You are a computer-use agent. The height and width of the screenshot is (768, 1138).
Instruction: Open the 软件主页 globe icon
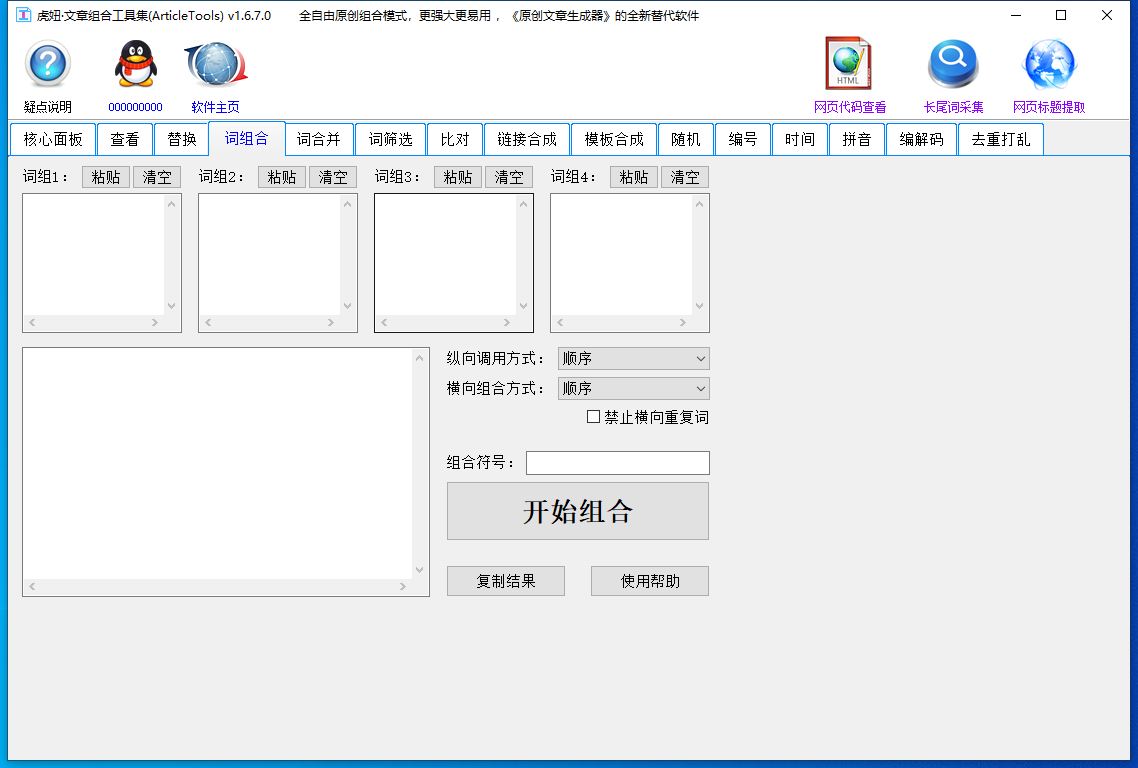216,65
